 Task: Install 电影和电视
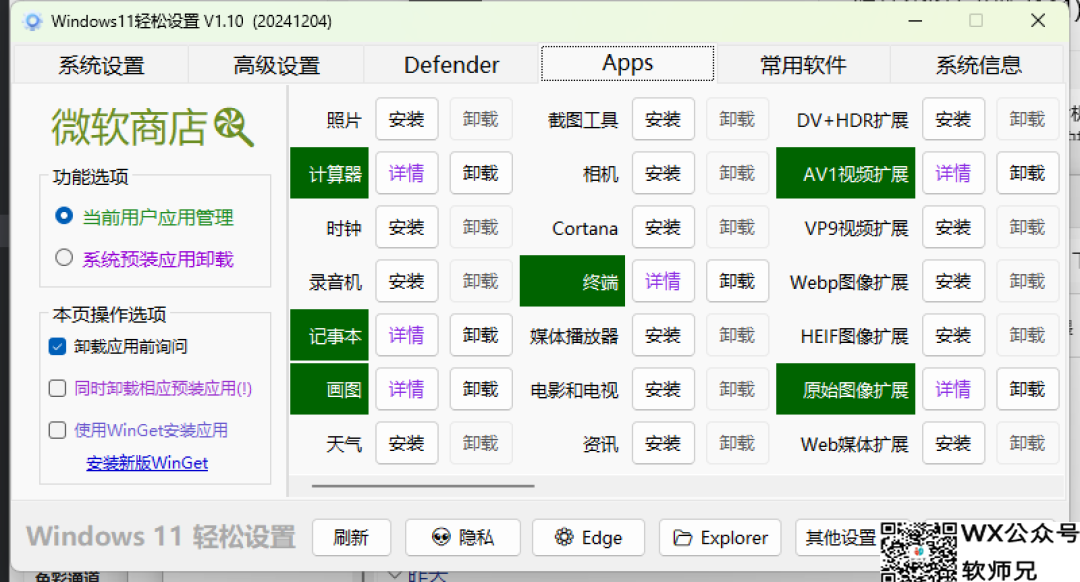(663, 389)
